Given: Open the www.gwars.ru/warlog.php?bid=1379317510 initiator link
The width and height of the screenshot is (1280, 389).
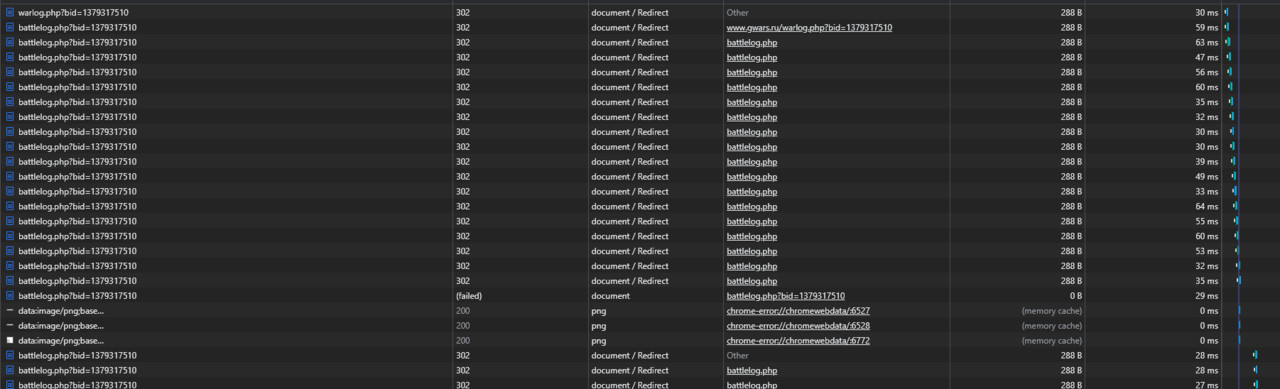Looking at the screenshot, I should click(809, 27).
